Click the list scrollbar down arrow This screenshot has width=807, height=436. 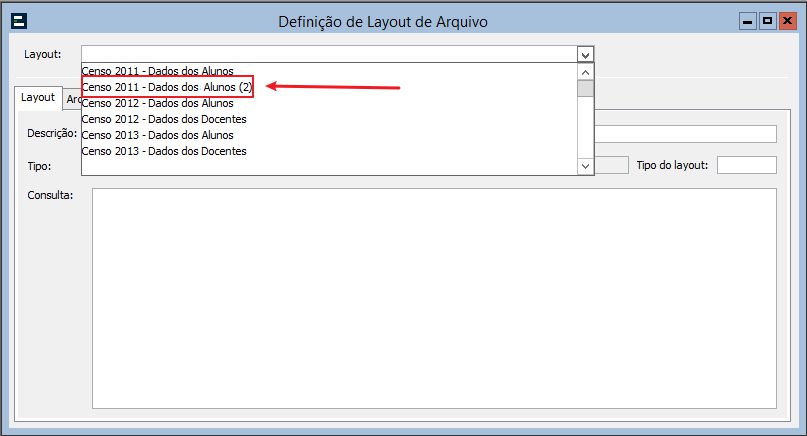pos(585,166)
